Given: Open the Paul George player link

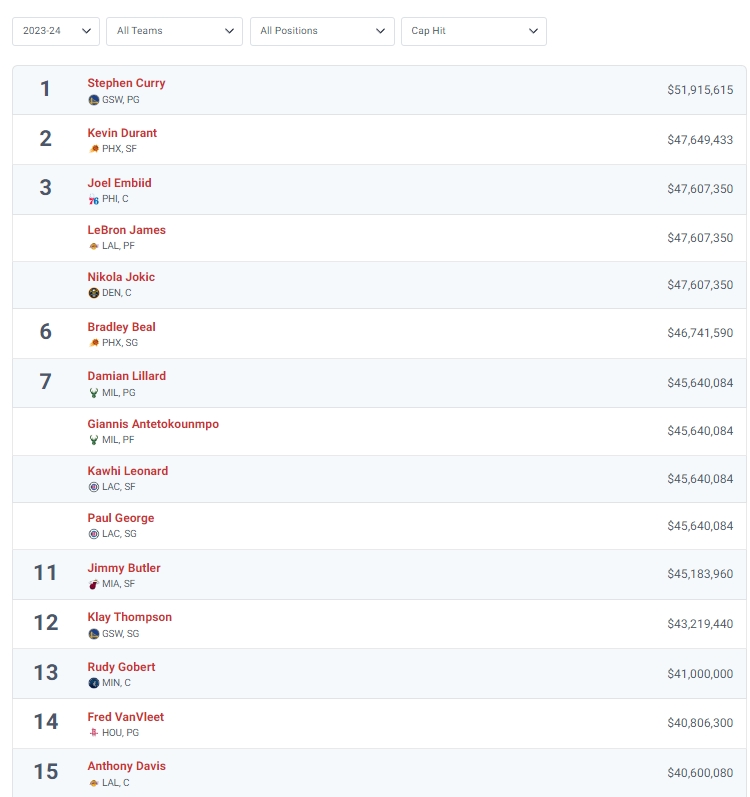Looking at the screenshot, I should [121, 518].
